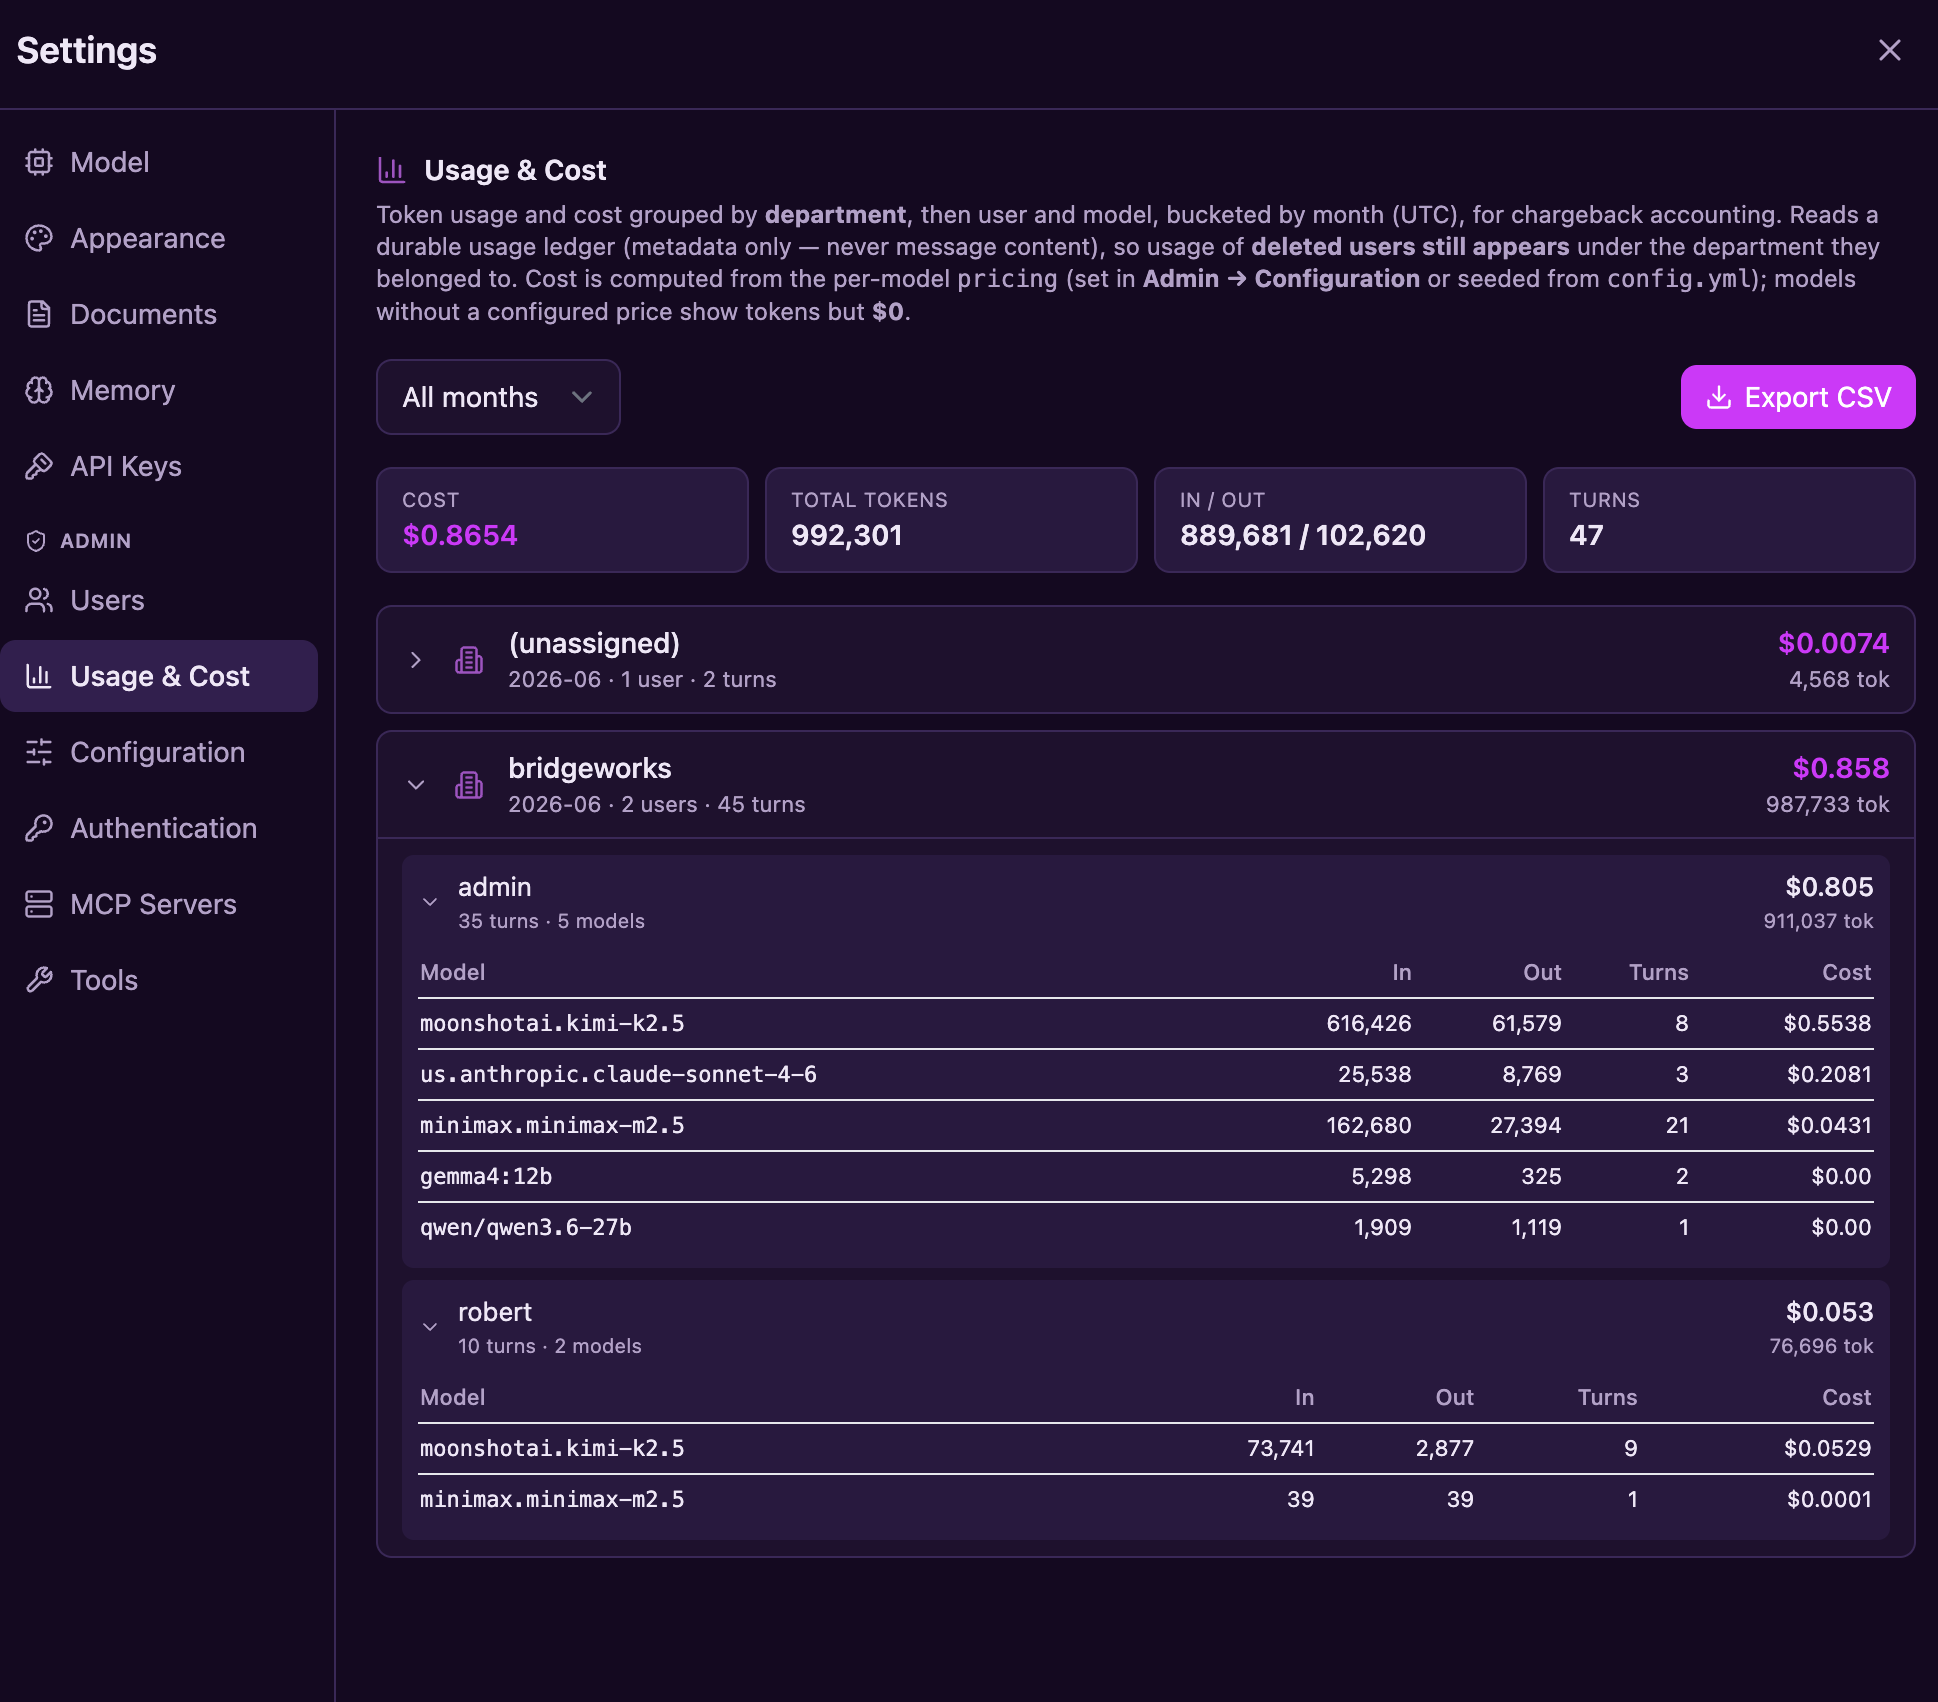1938x1702 pixels.
Task: Open the All months dropdown
Action: tap(498, 397)
